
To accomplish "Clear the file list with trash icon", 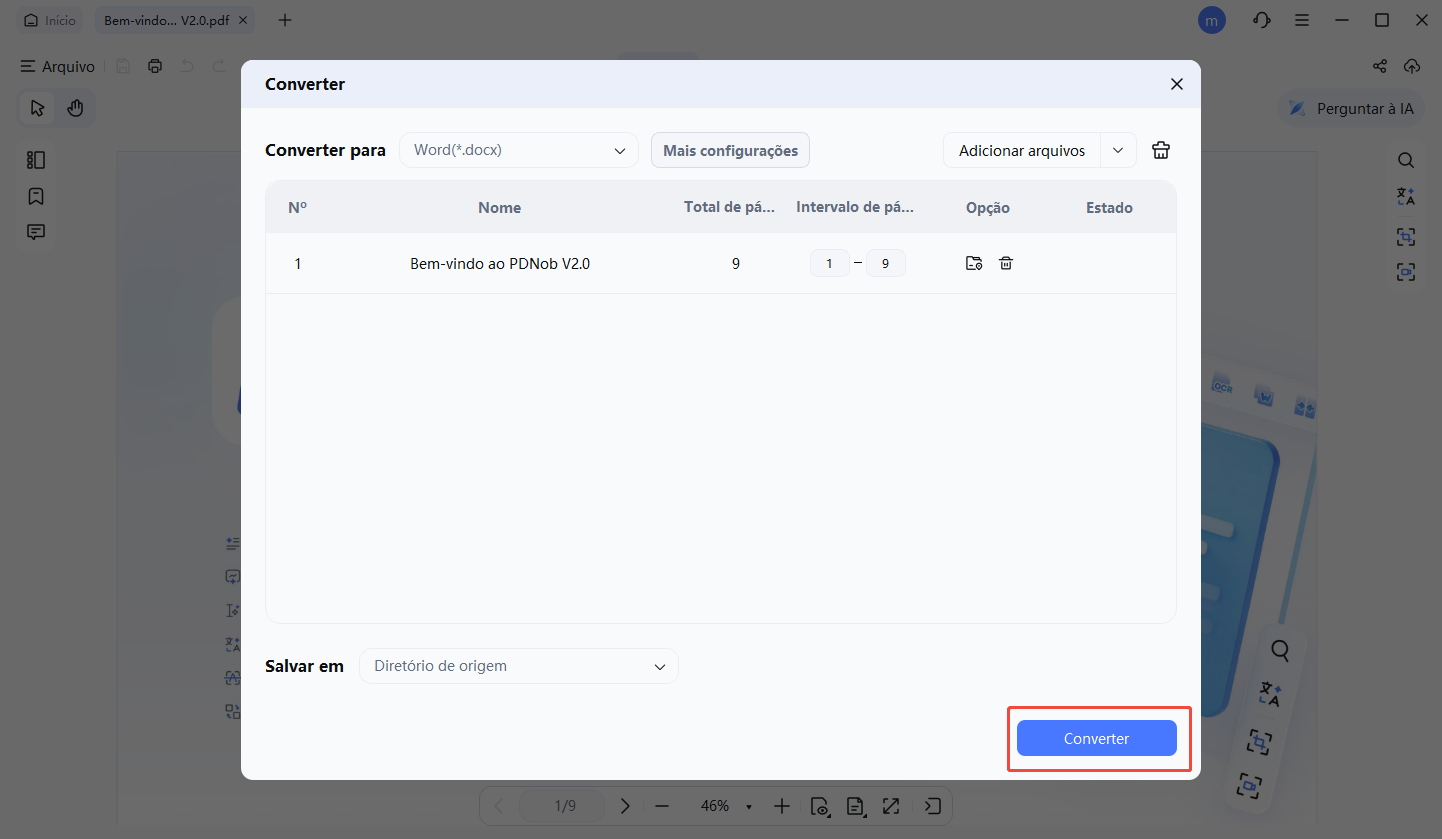I will coord(1160,149).
